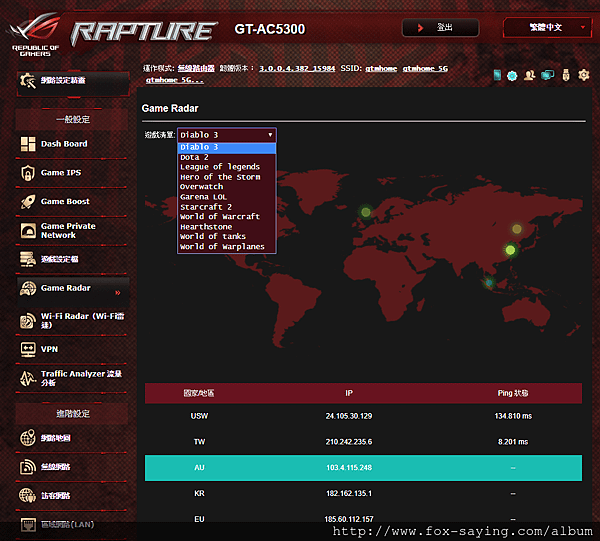
Task: Collapse the game list dropdown showing Diablo 3
Action: coord(227,135)
